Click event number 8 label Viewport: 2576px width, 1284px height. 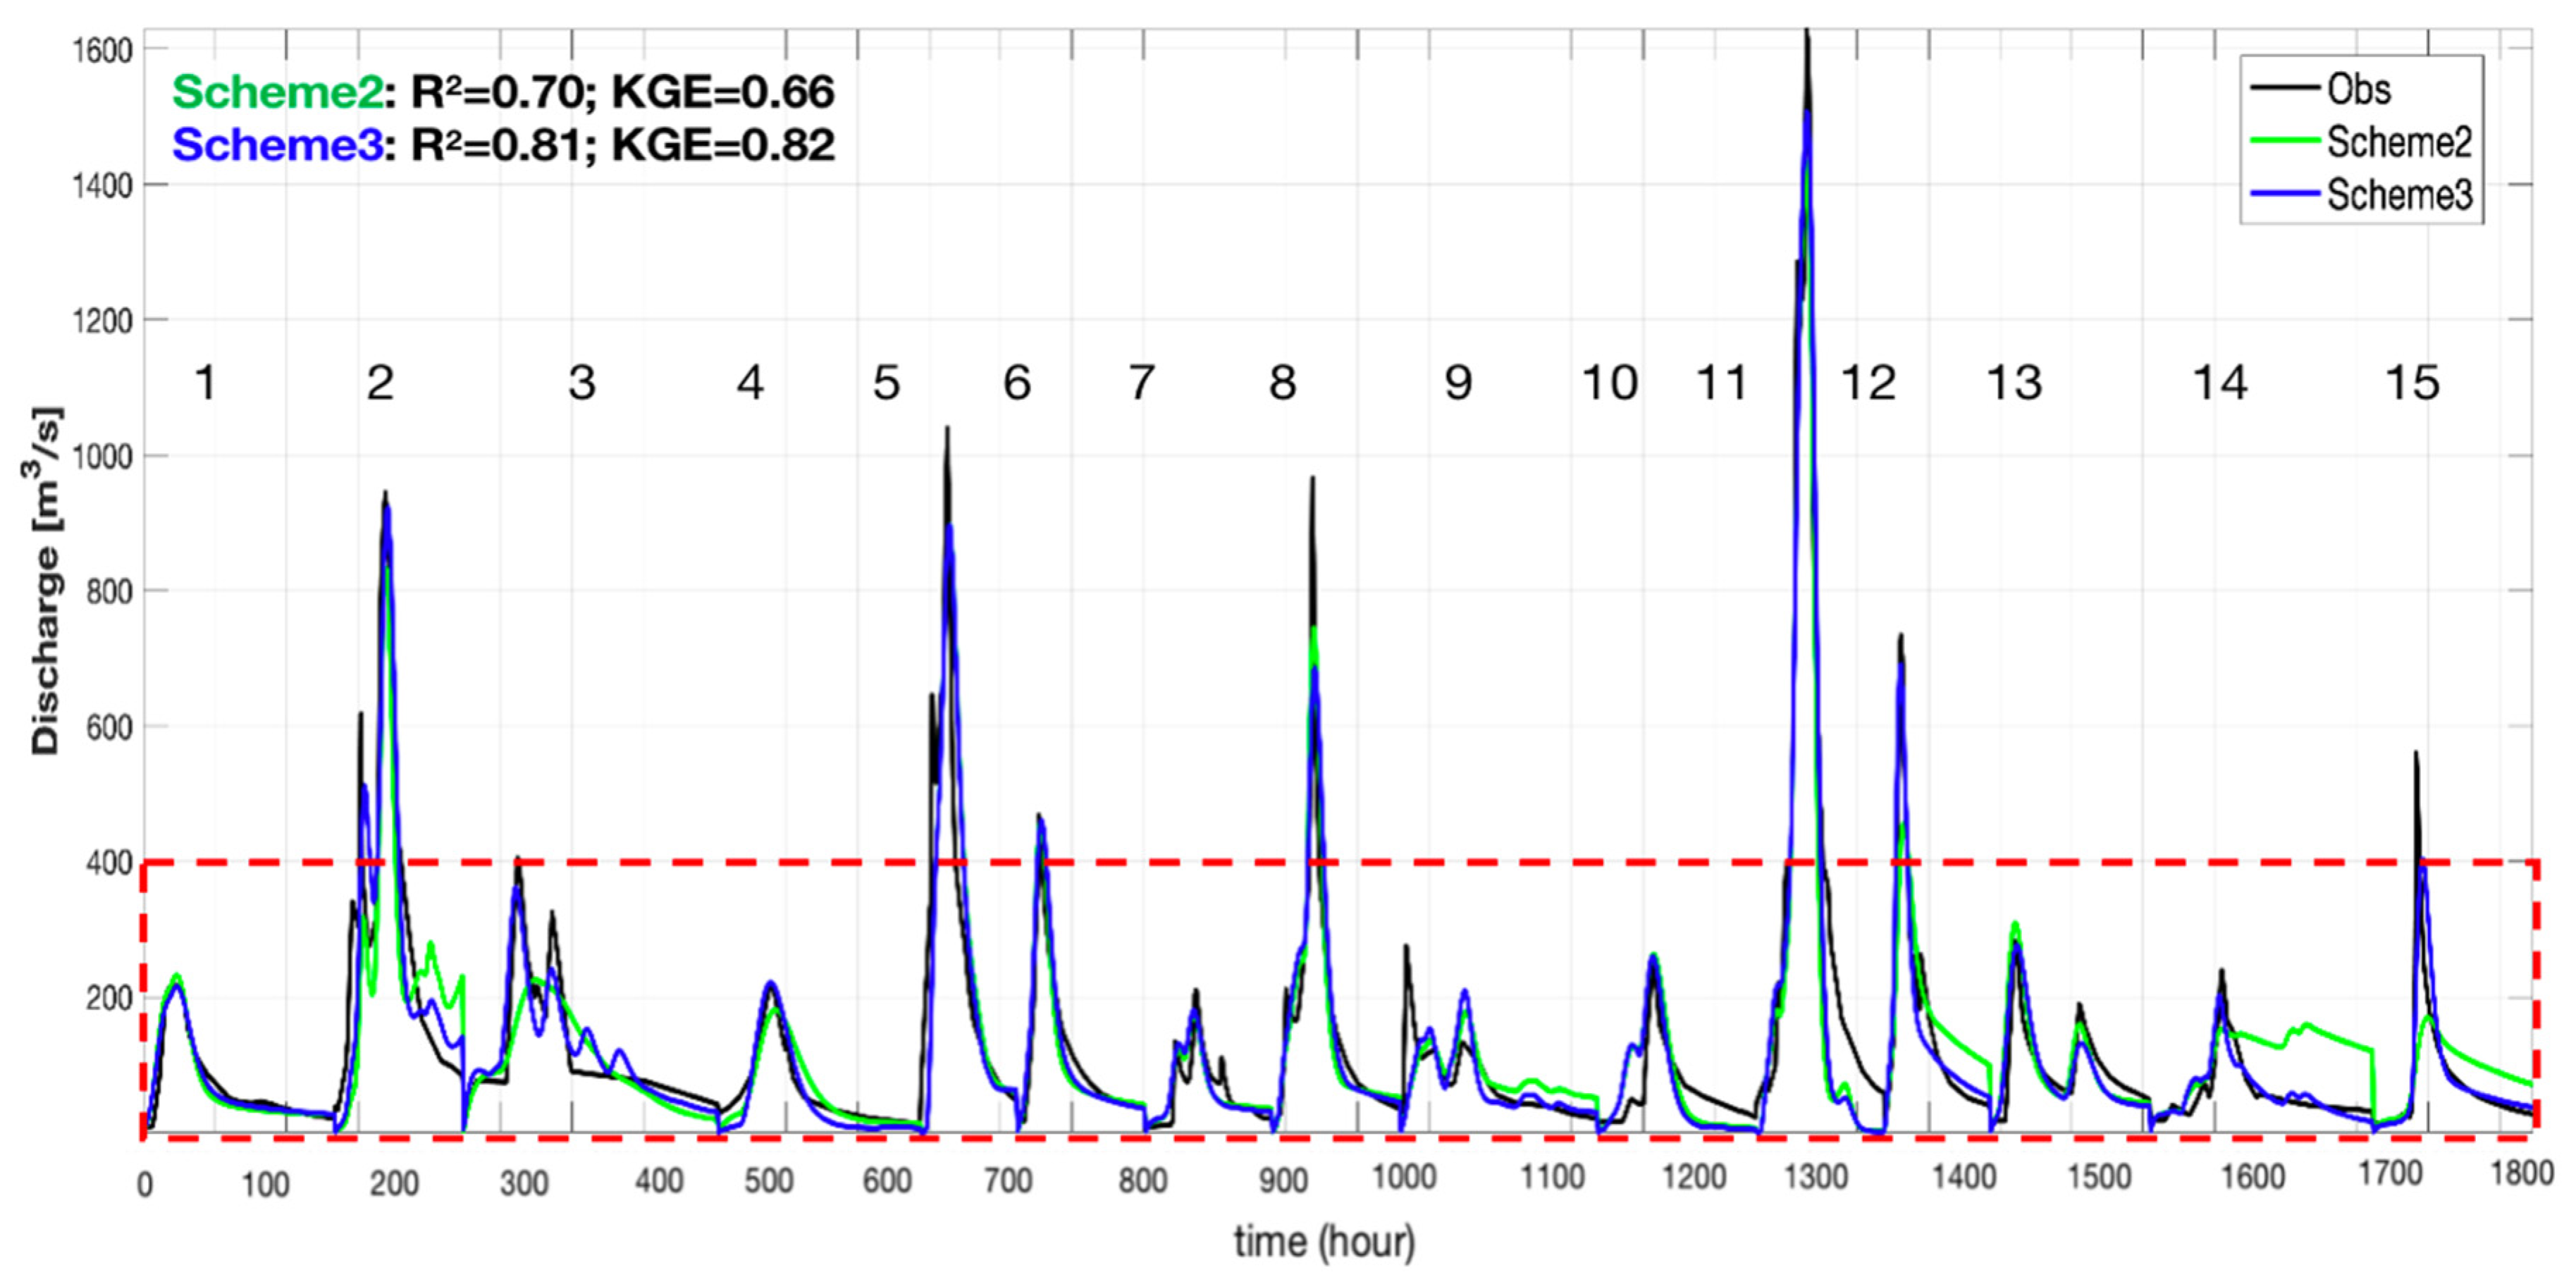click(x=1282, y=383)
